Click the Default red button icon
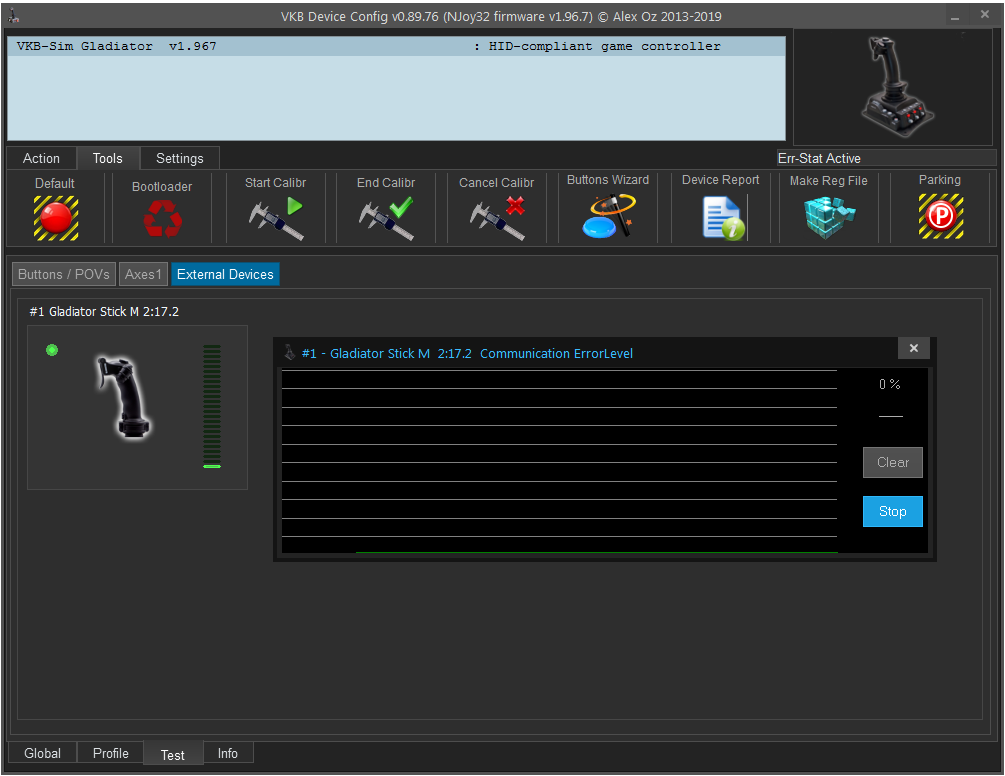The image size is (1005, 776). (55, 217)
